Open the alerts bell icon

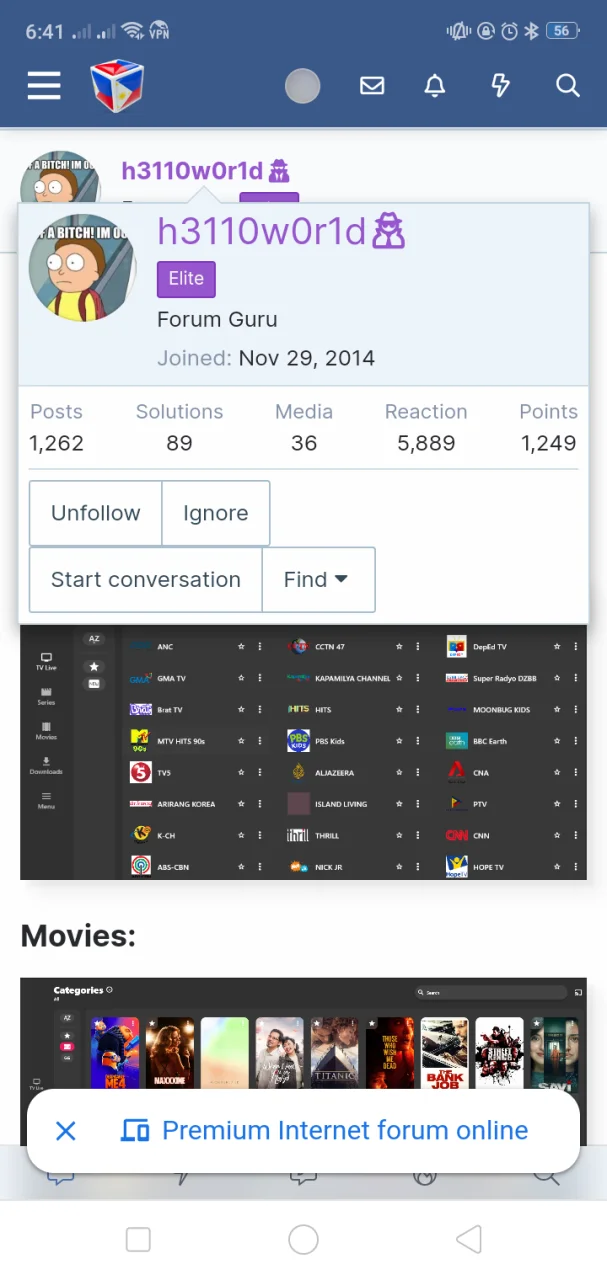click(x=435, y=86)
